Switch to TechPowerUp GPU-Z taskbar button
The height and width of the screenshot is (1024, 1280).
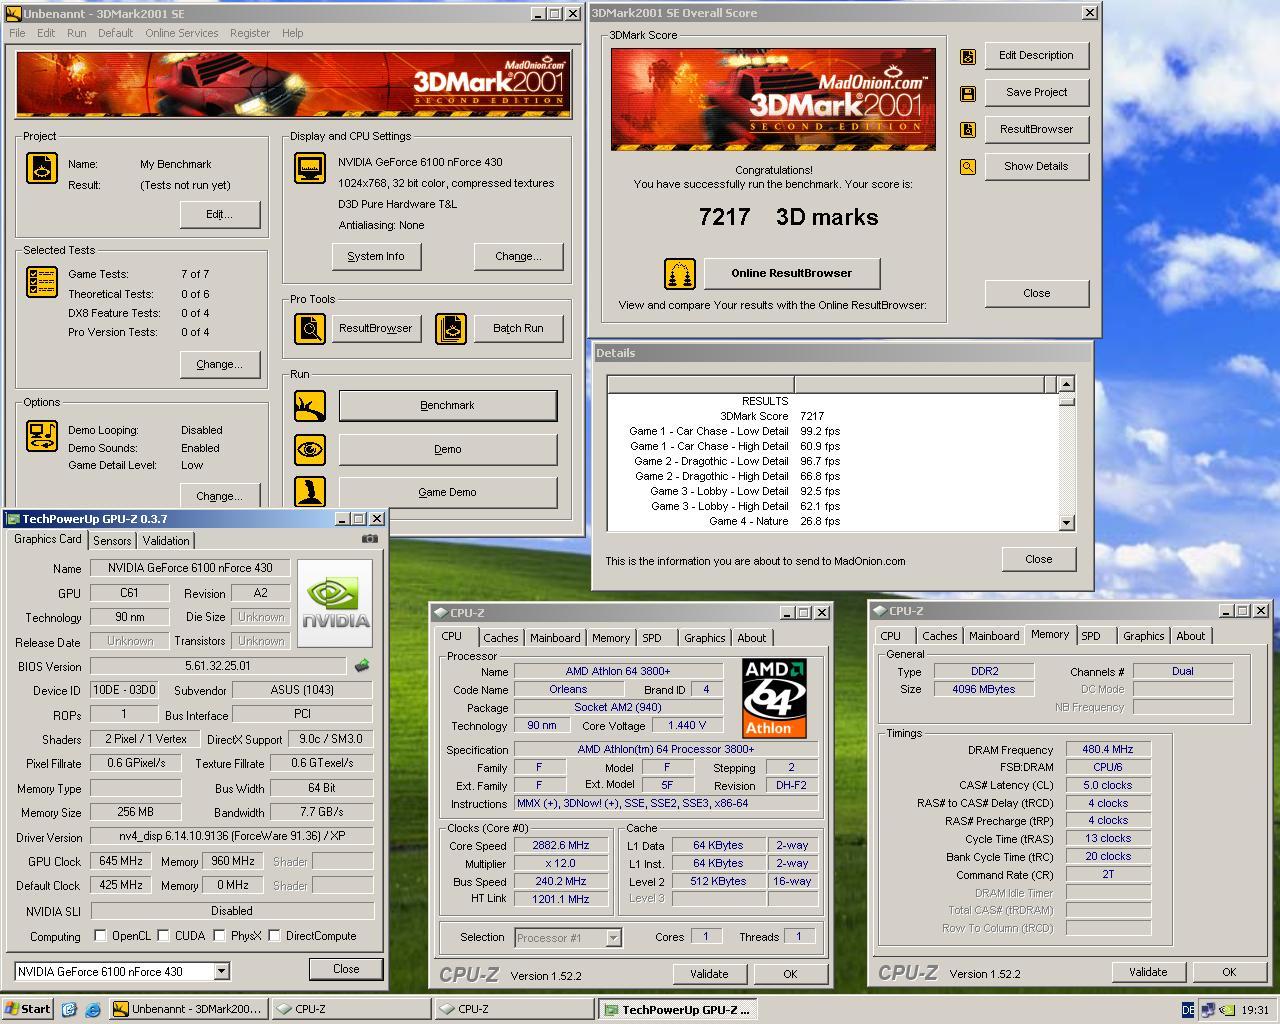point(678,1009)
